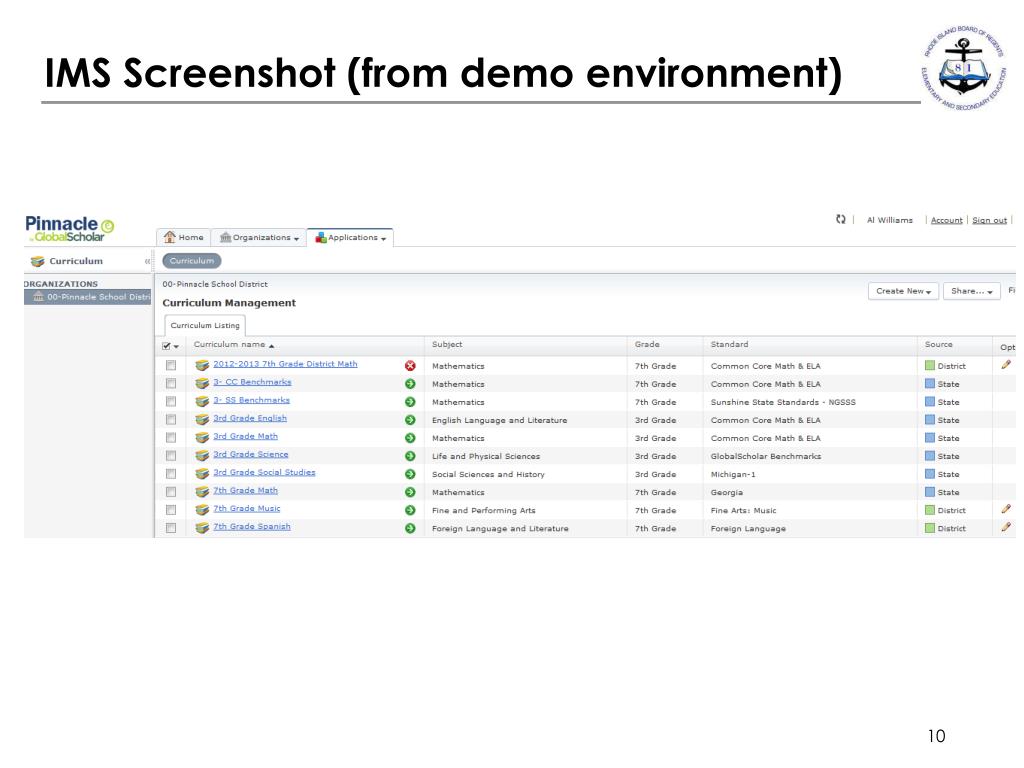Click the book stack icon for 3rd Grade Science

click(202, 455)
